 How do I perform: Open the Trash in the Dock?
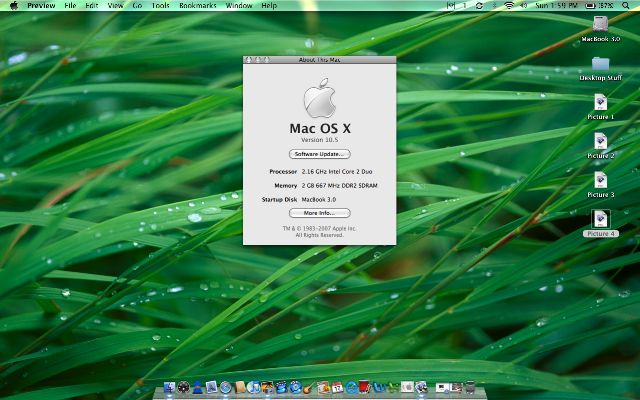click(x=470, y=387)
